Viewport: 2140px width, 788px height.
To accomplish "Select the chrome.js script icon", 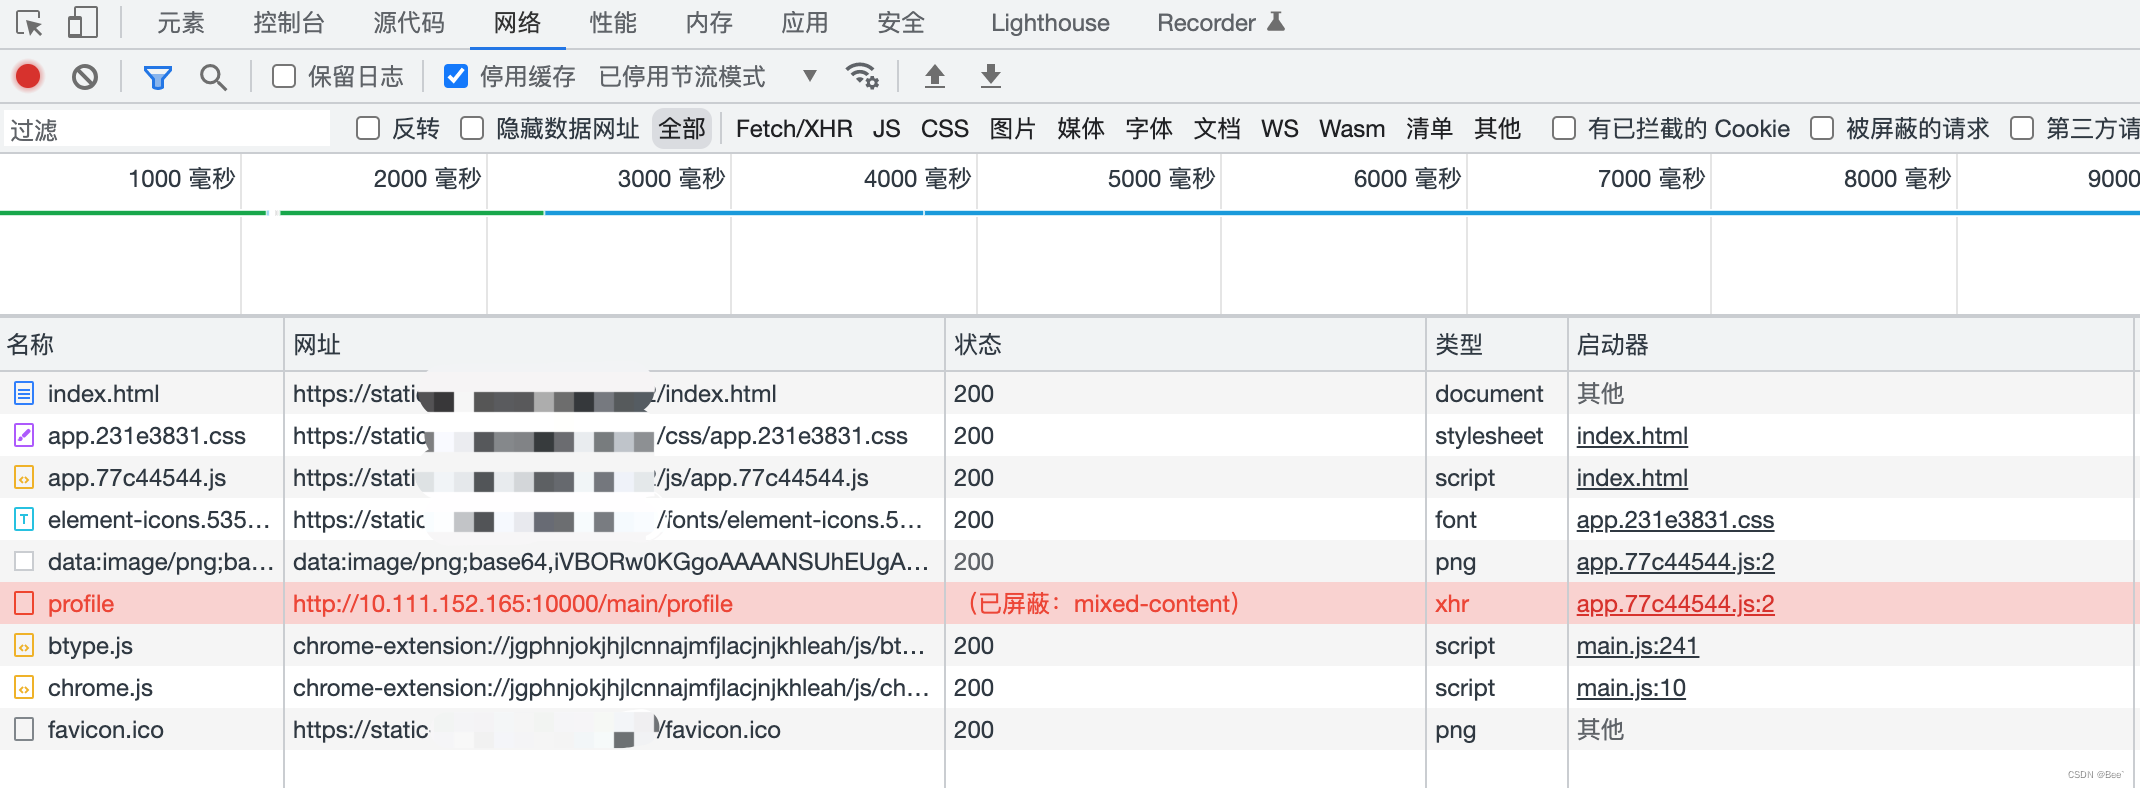I will 24,687.
